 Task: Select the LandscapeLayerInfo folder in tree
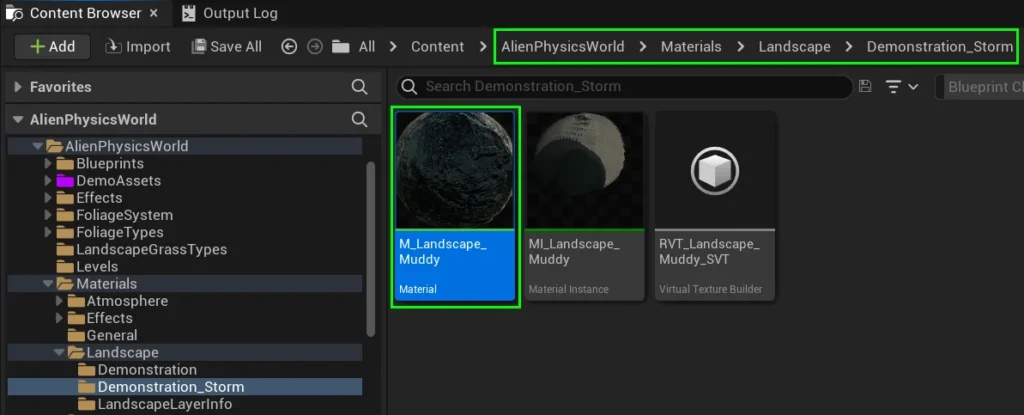pyautogui.click(x=164, y=404)
